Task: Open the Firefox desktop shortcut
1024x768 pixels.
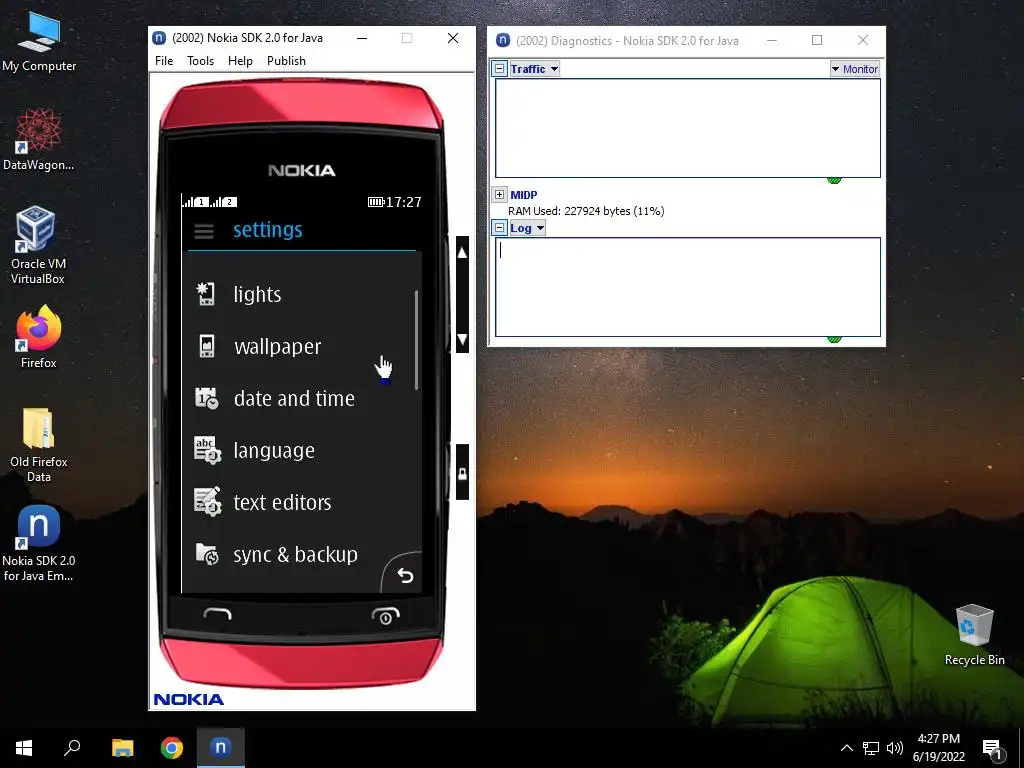Action: (39, 337)
